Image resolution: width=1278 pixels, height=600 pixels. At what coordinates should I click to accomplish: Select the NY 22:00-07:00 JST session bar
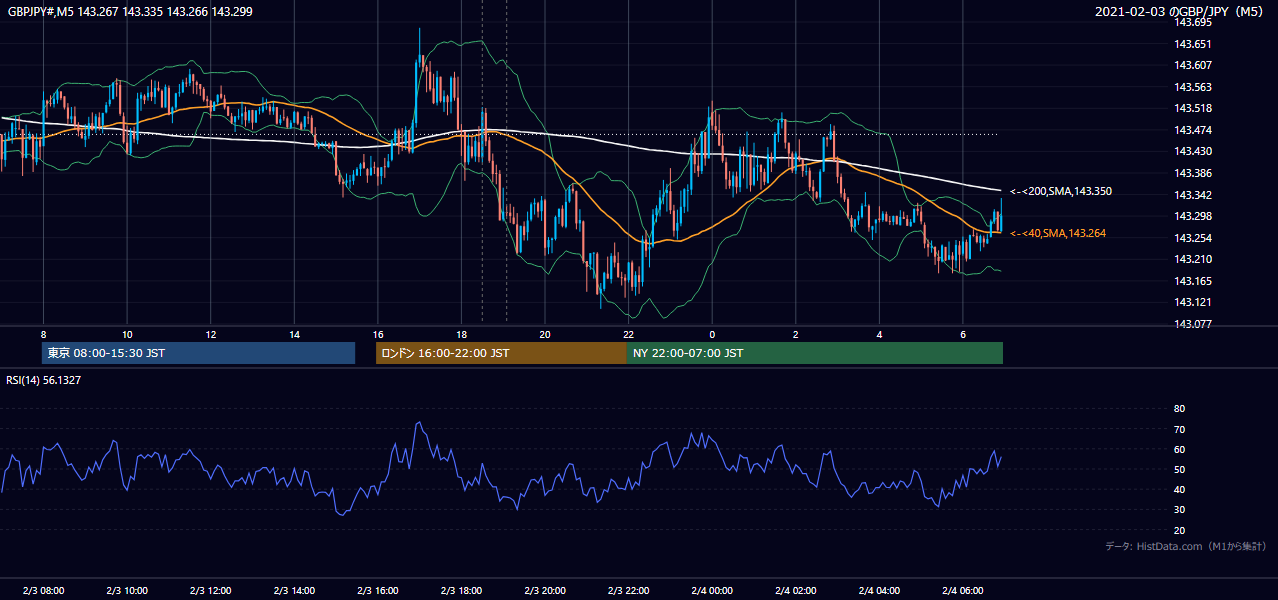[x=815, y=353]
